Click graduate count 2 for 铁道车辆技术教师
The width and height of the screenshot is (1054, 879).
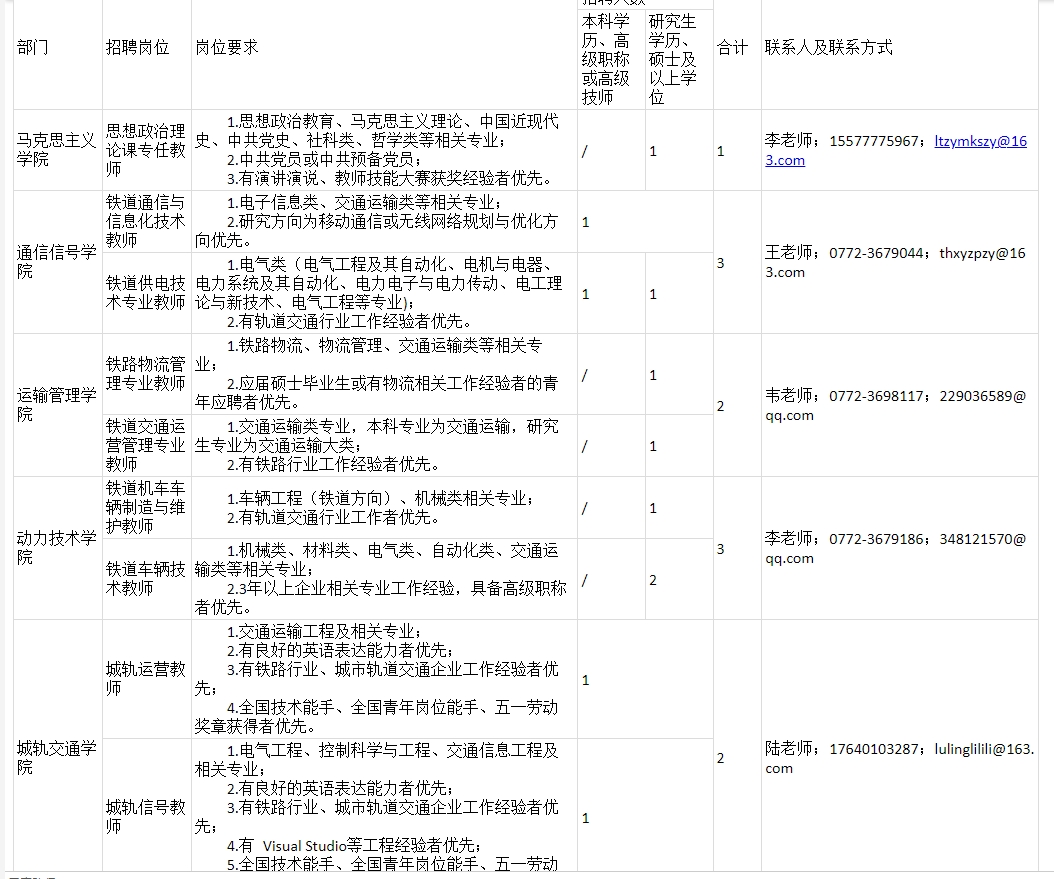pyautogui.click(x=679, y=579)
